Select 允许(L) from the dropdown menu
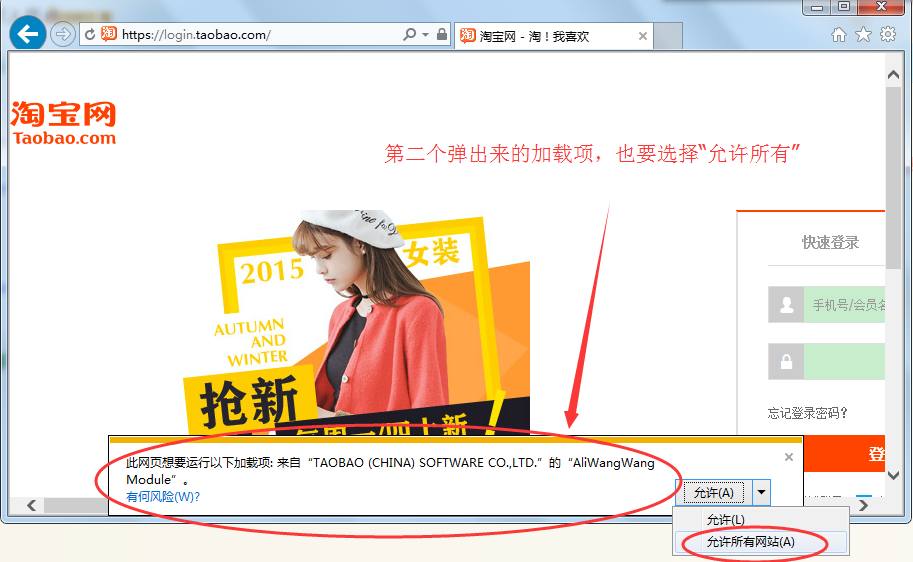Image resolution: width=913 pixels, height=562 pixels. coord(725,520)
